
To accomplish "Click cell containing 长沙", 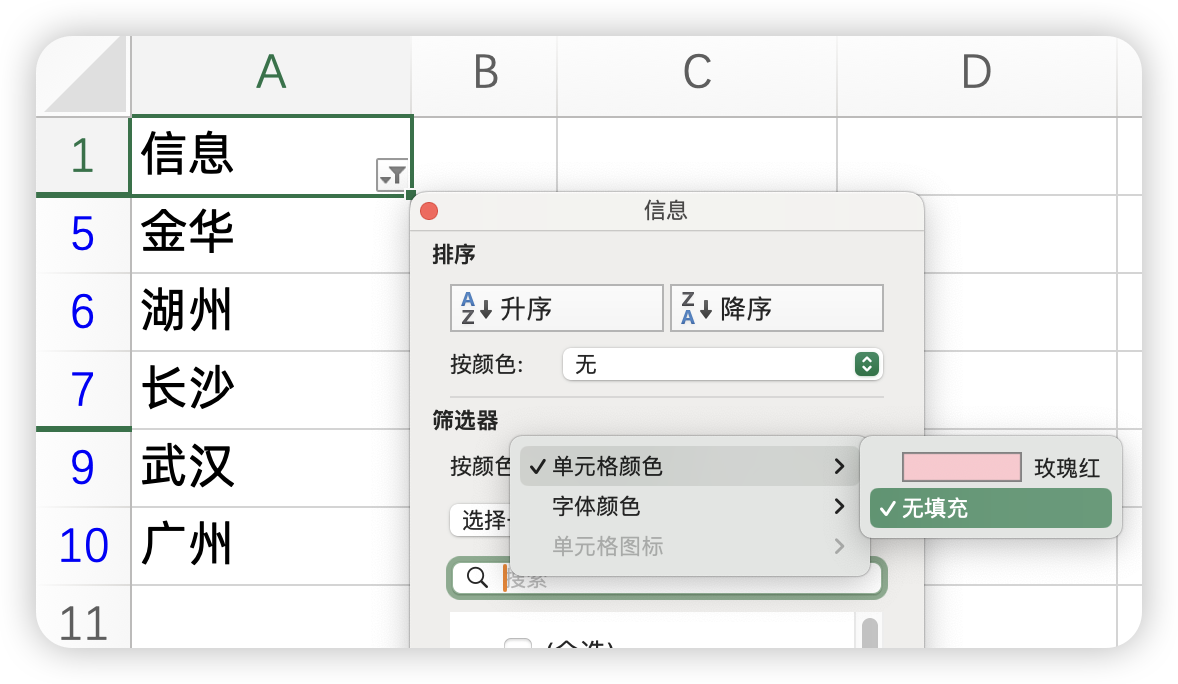I will click(271, 390).
